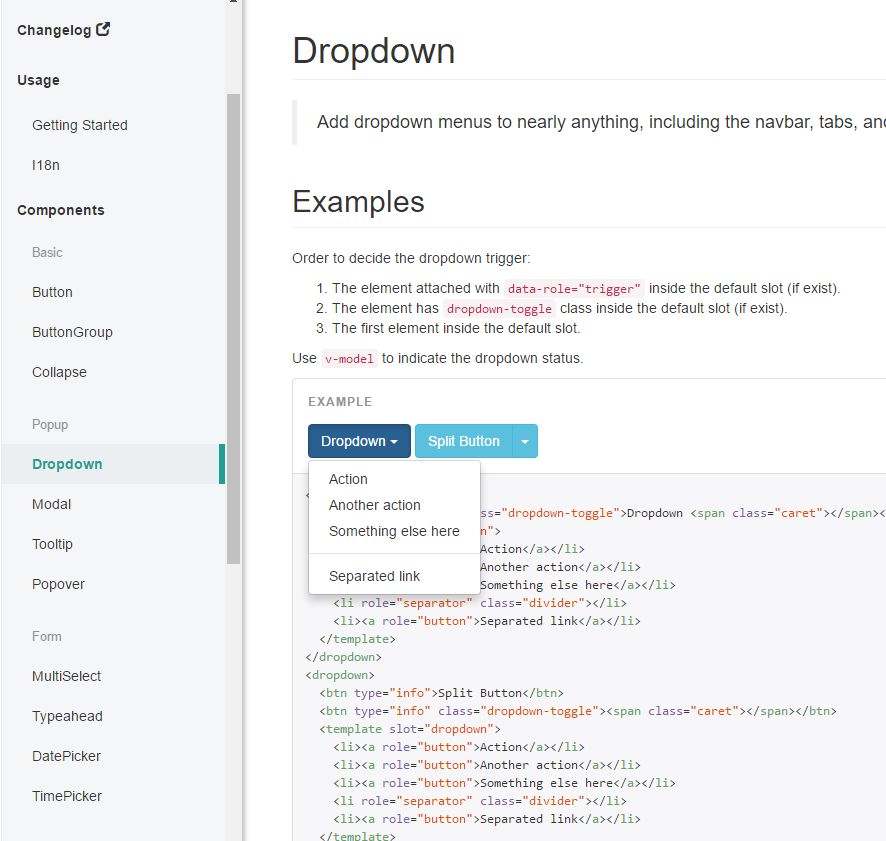Click the Components sidebar heading
The height and width of the screenshot is (841, 886).
click(x=61, y=210)
